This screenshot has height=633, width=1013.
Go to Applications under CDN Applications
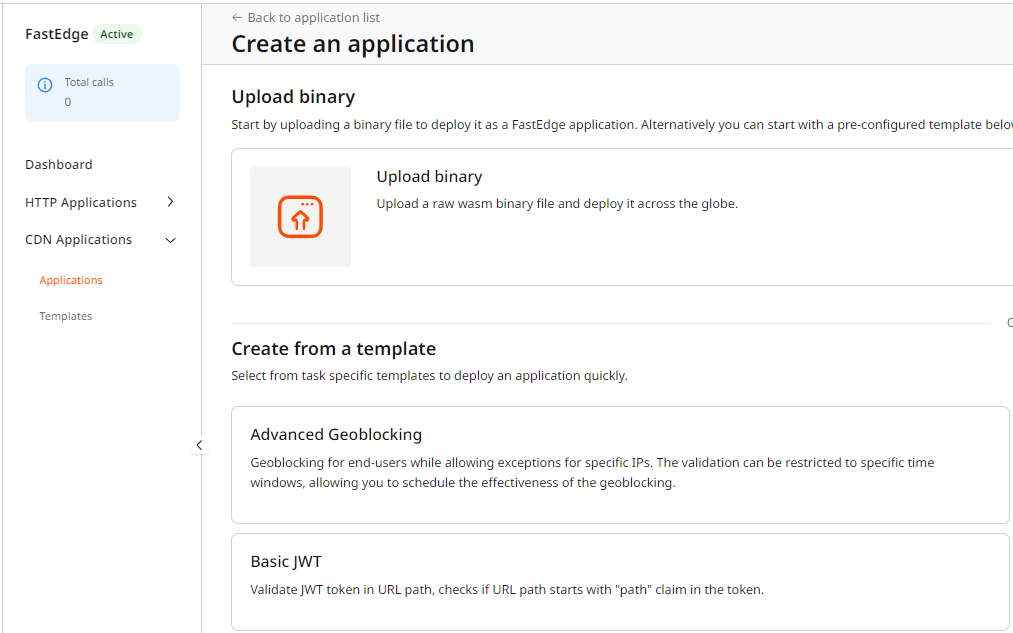pyautogui.click(x=71, y=281)
